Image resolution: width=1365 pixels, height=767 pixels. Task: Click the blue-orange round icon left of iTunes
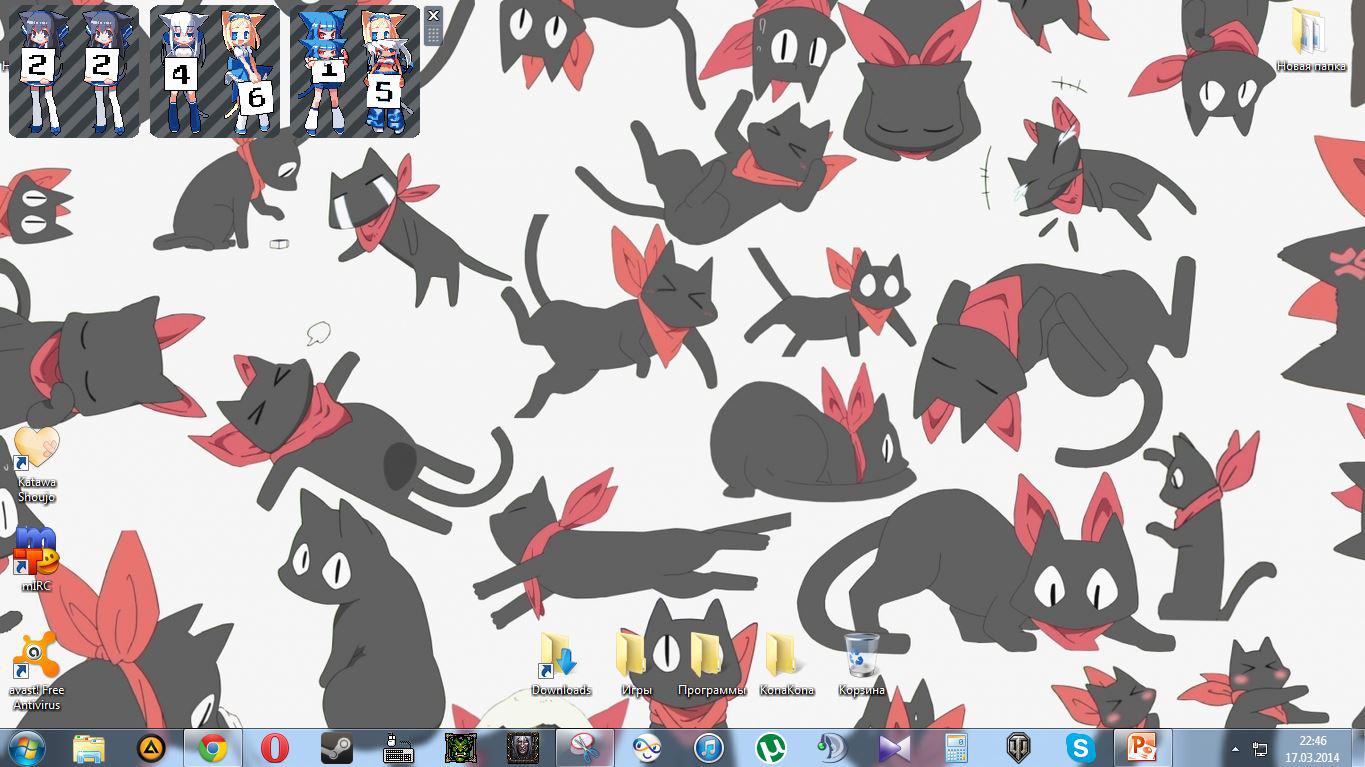tap(646, 748)
